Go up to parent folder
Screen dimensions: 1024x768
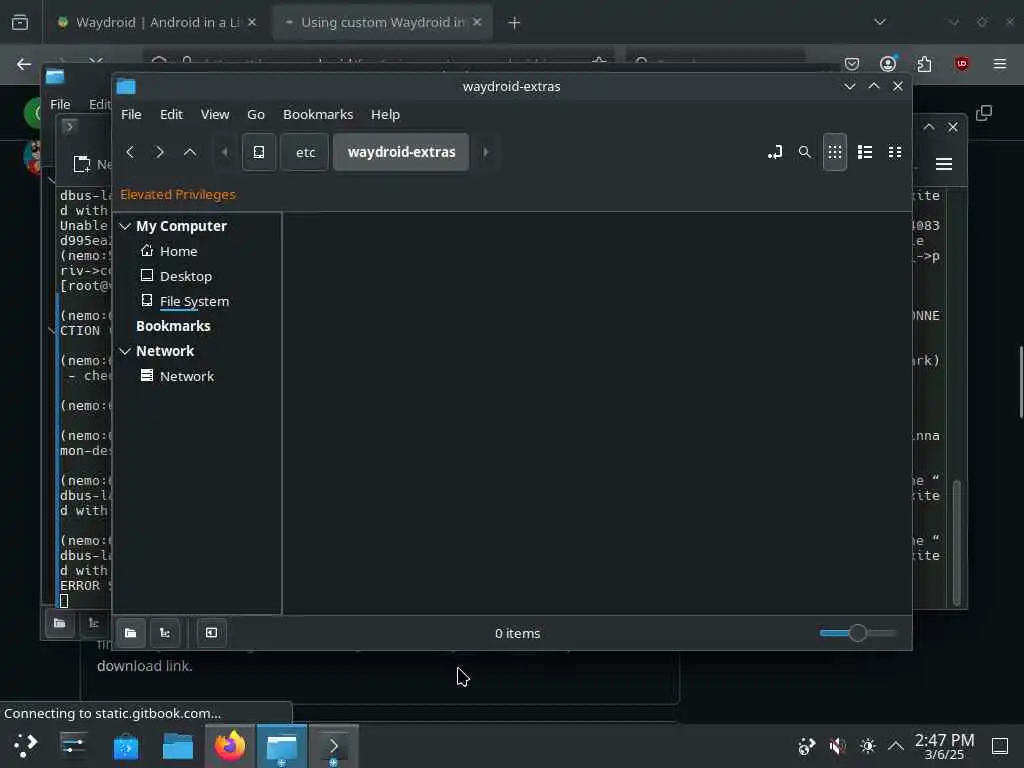[189, 152]
